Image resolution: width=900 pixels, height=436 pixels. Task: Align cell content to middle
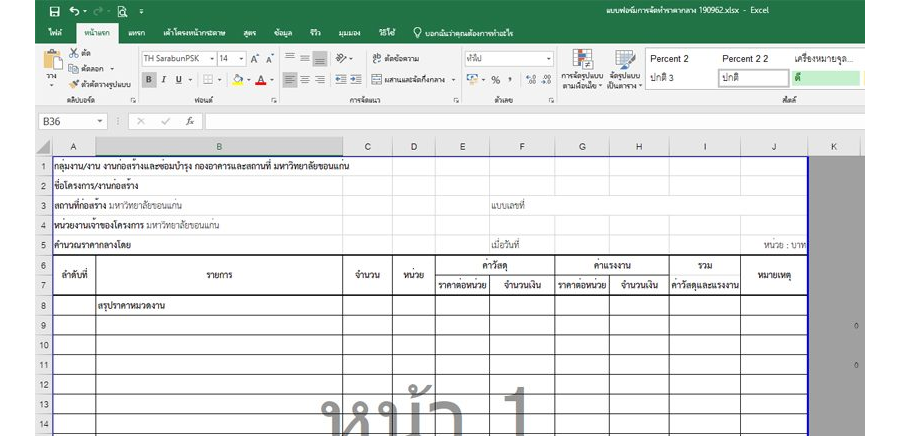[305, 59]
